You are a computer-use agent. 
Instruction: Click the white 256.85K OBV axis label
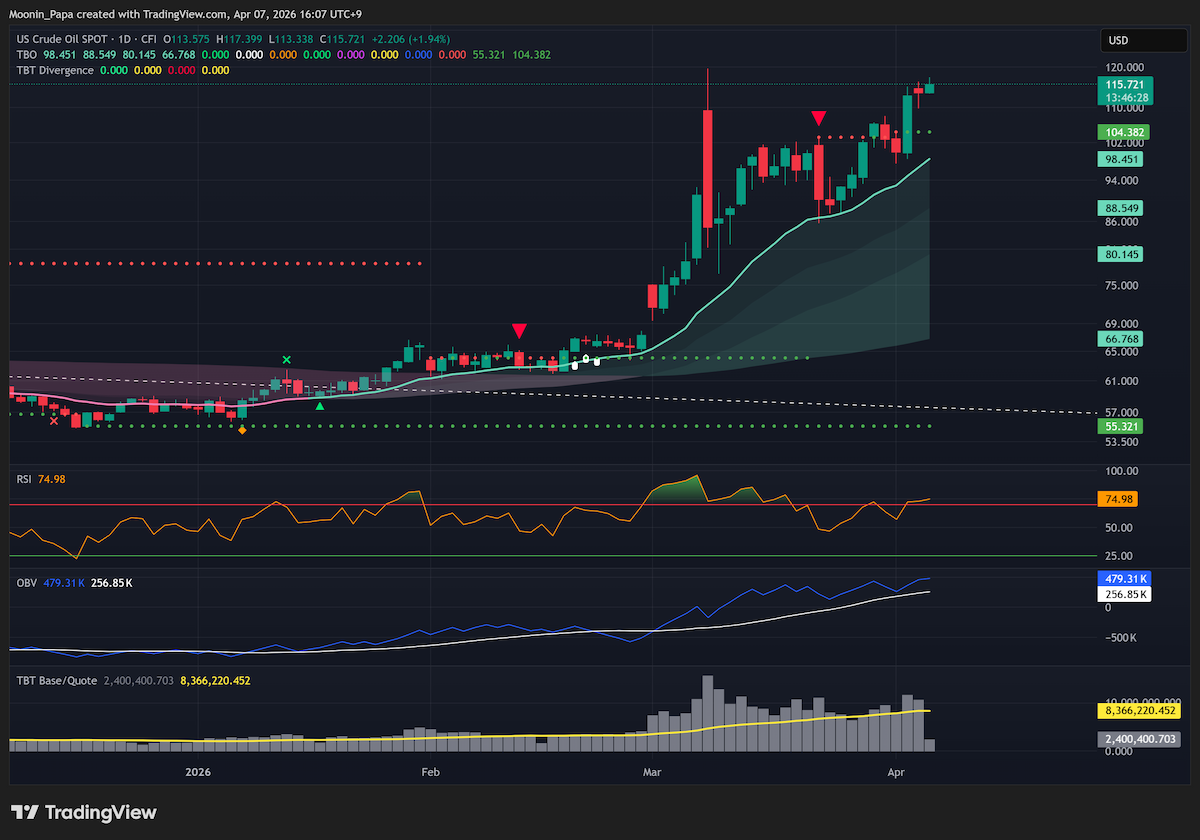click(1125, 593)
